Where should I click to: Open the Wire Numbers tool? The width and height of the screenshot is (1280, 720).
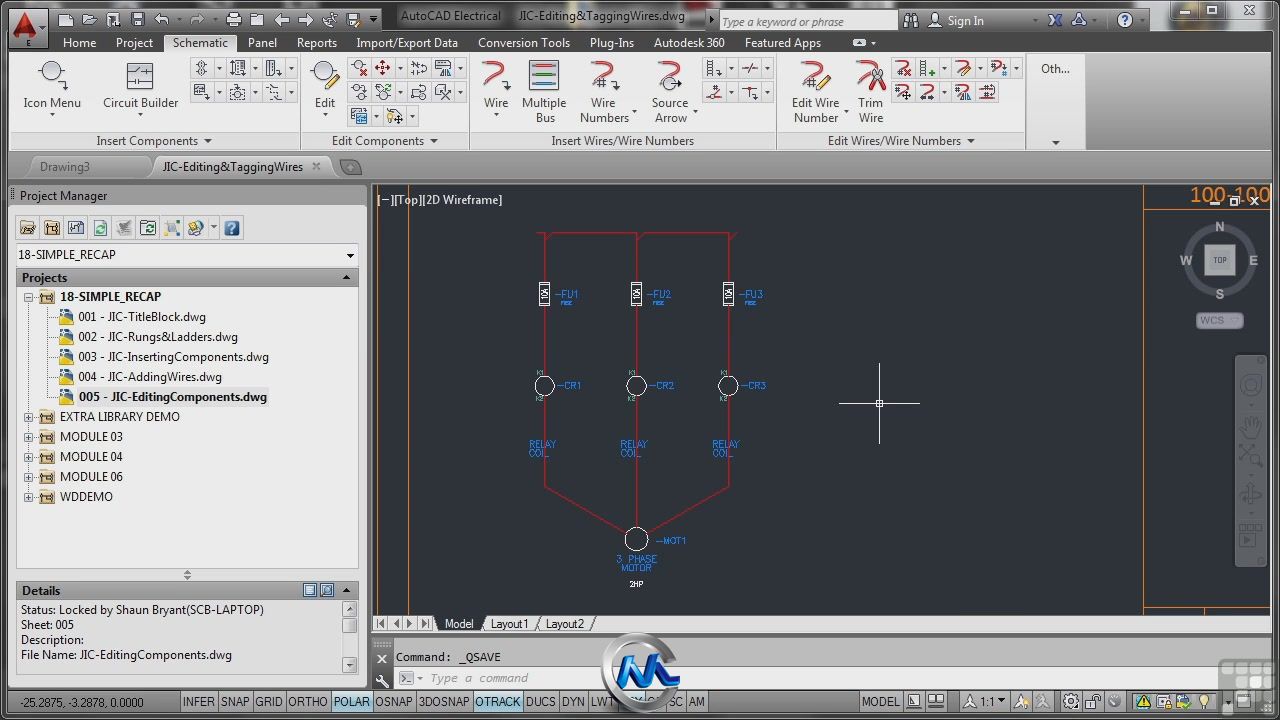pos(604,92)
